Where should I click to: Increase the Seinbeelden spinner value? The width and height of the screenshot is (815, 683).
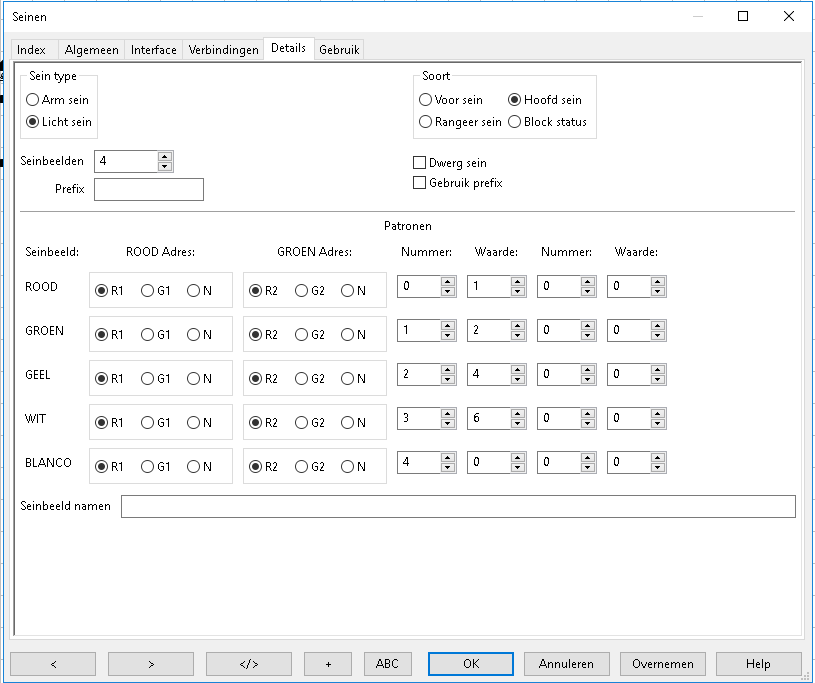click(165, 156)
